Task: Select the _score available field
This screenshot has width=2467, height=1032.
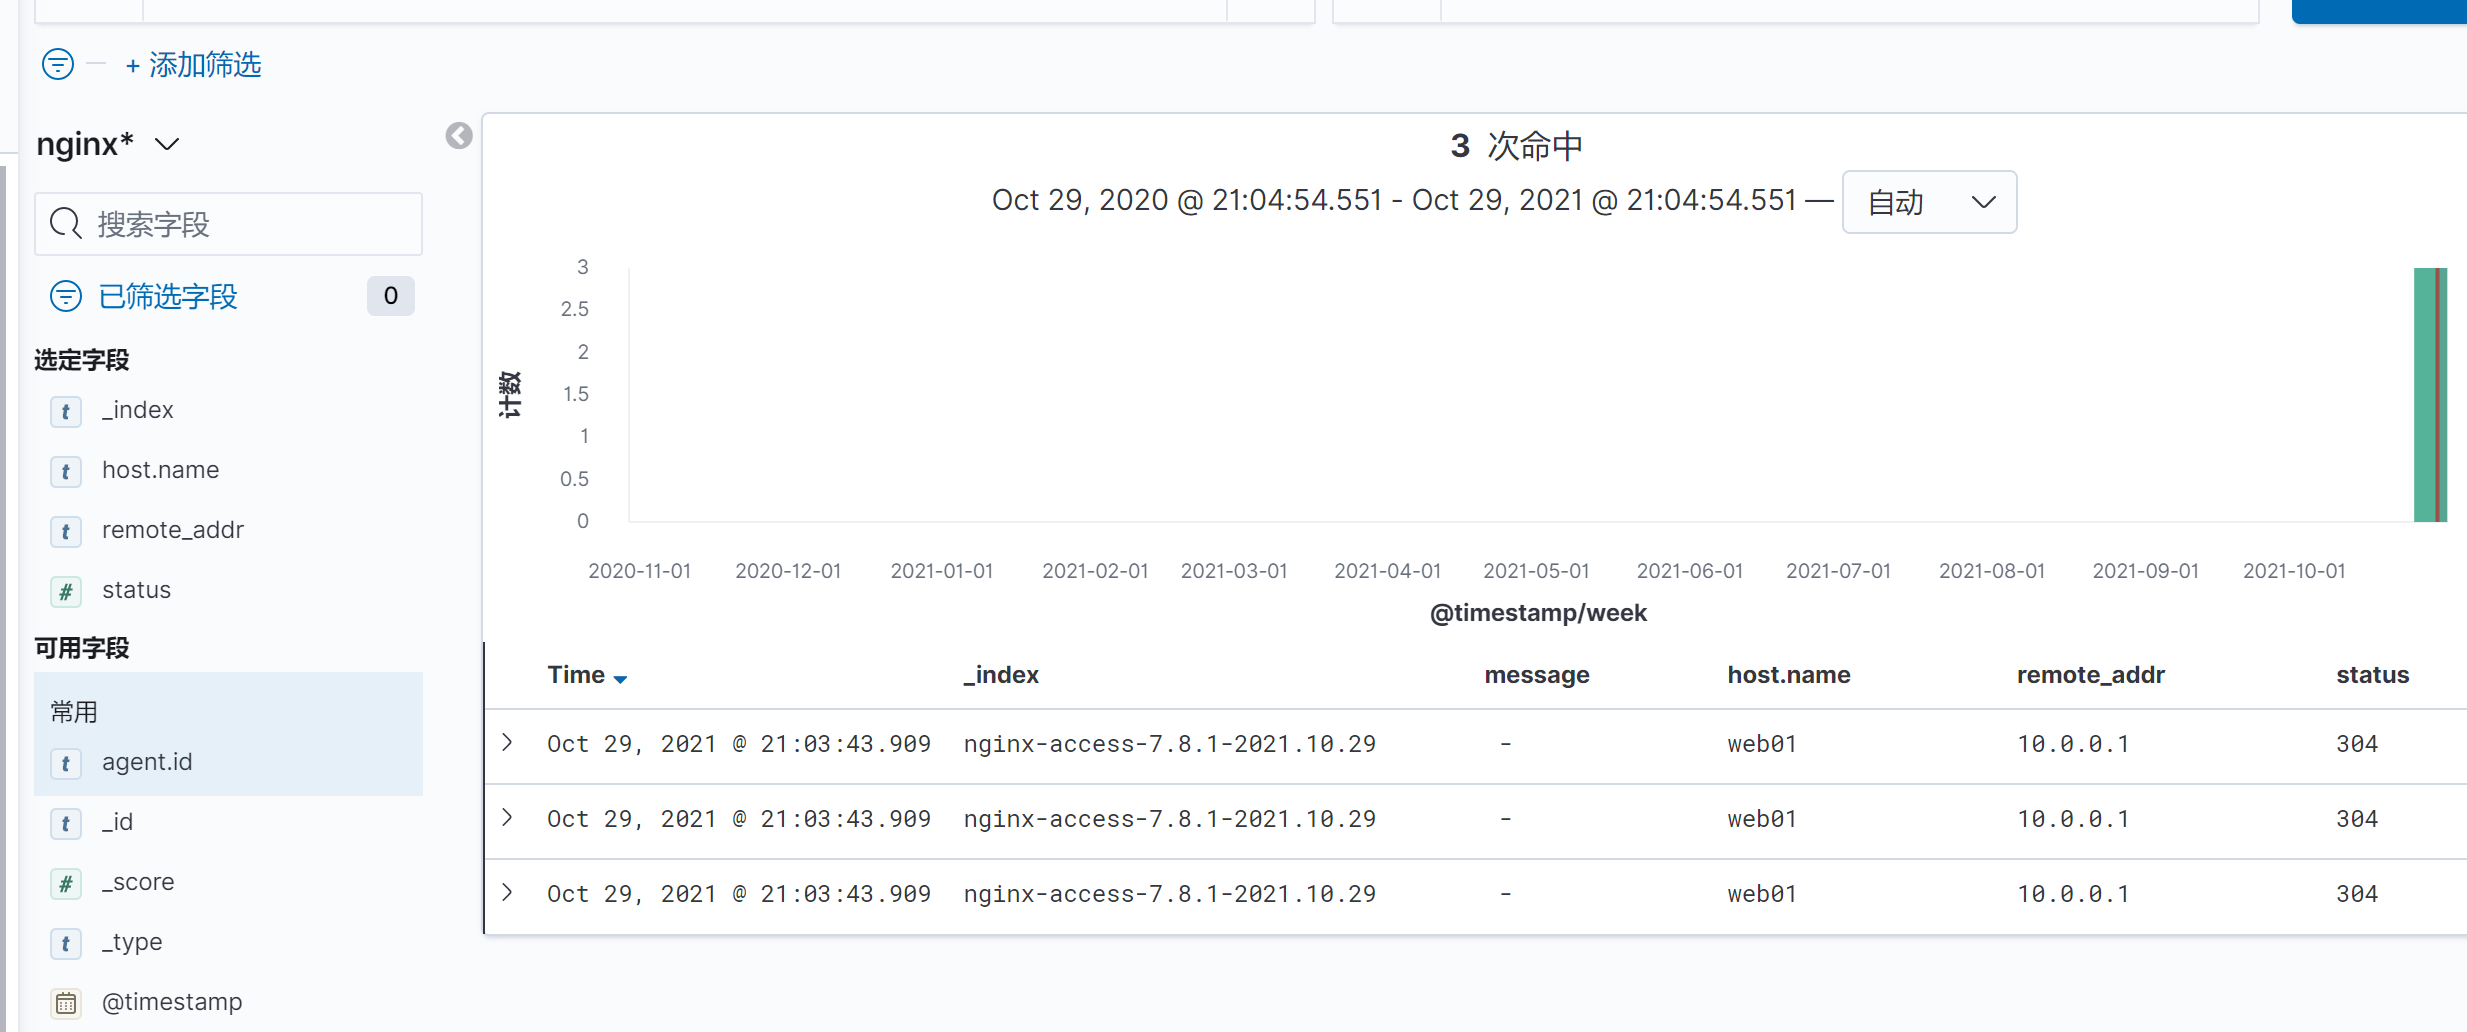Action: pos(138,882)
